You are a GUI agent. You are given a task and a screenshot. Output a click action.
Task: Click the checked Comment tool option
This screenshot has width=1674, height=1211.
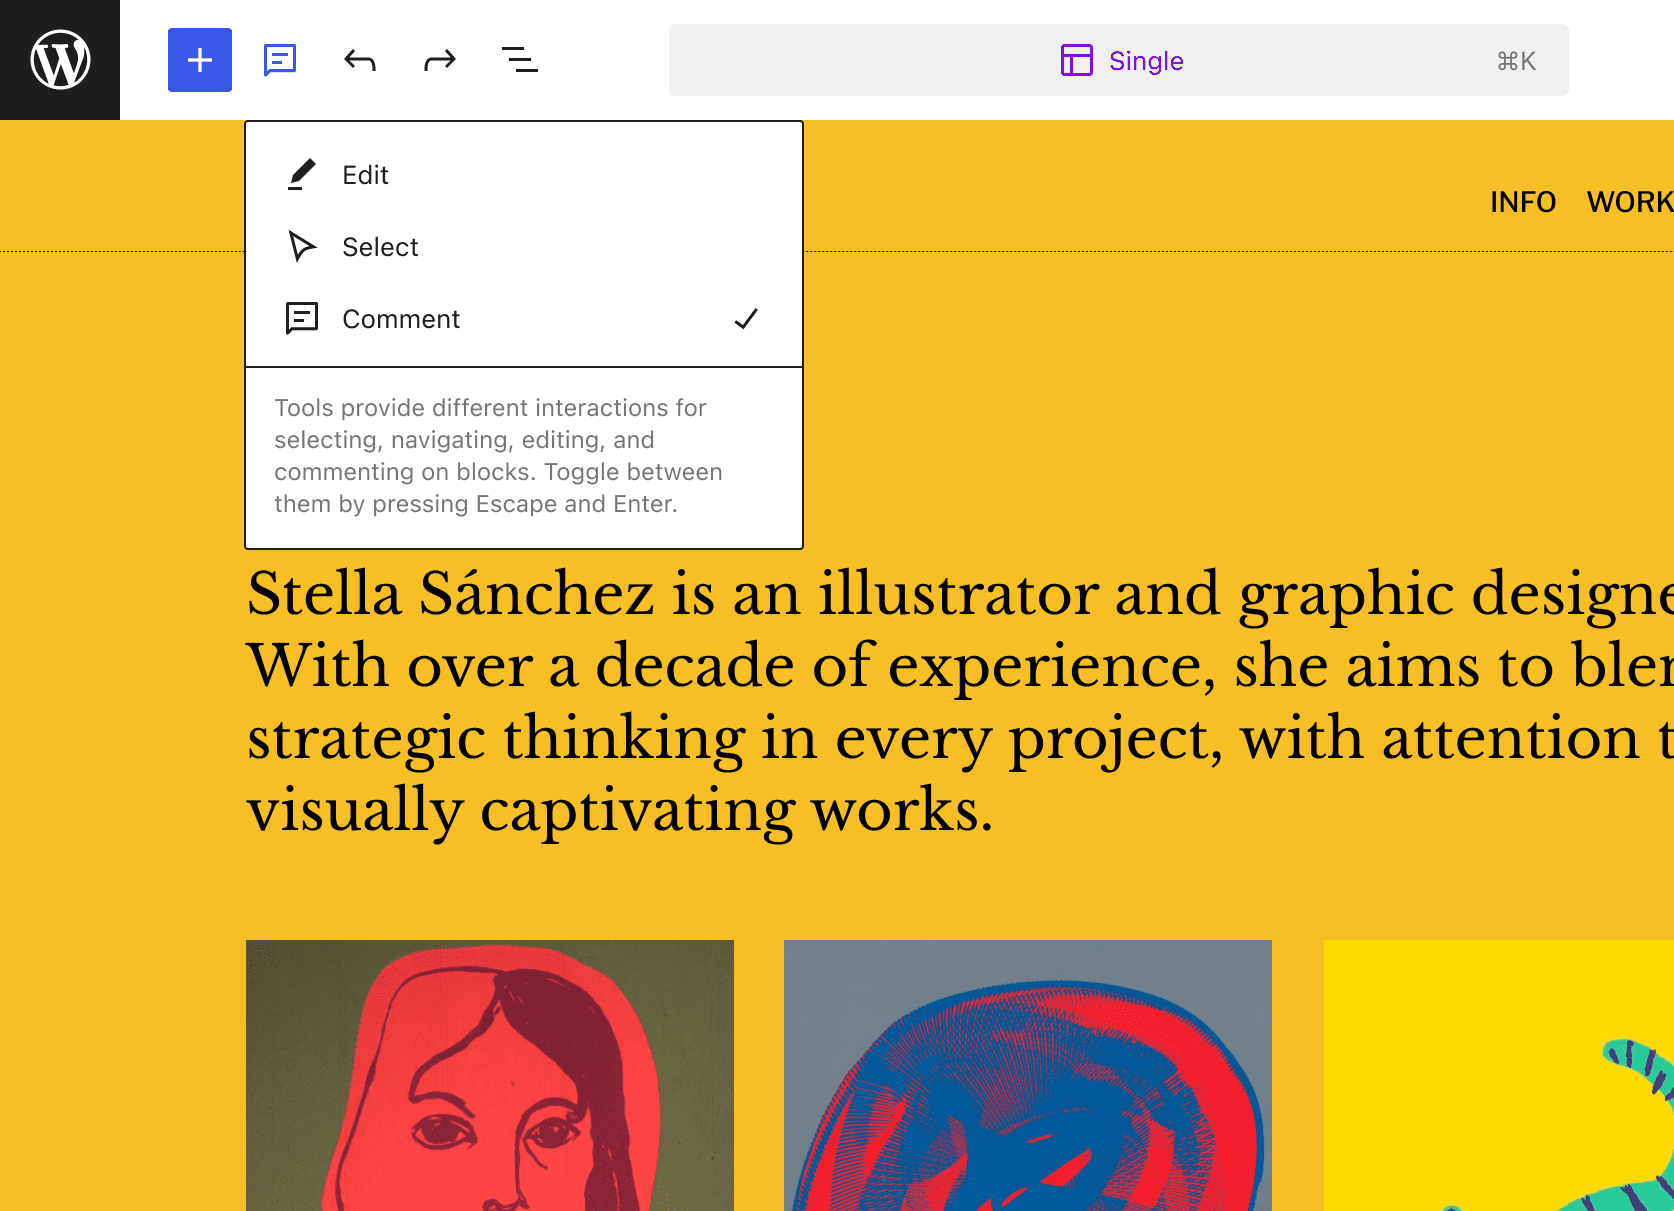[500, 319]
